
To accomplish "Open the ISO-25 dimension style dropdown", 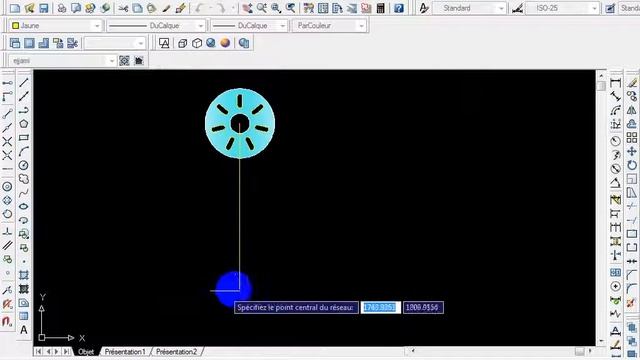I will (562, 8).
